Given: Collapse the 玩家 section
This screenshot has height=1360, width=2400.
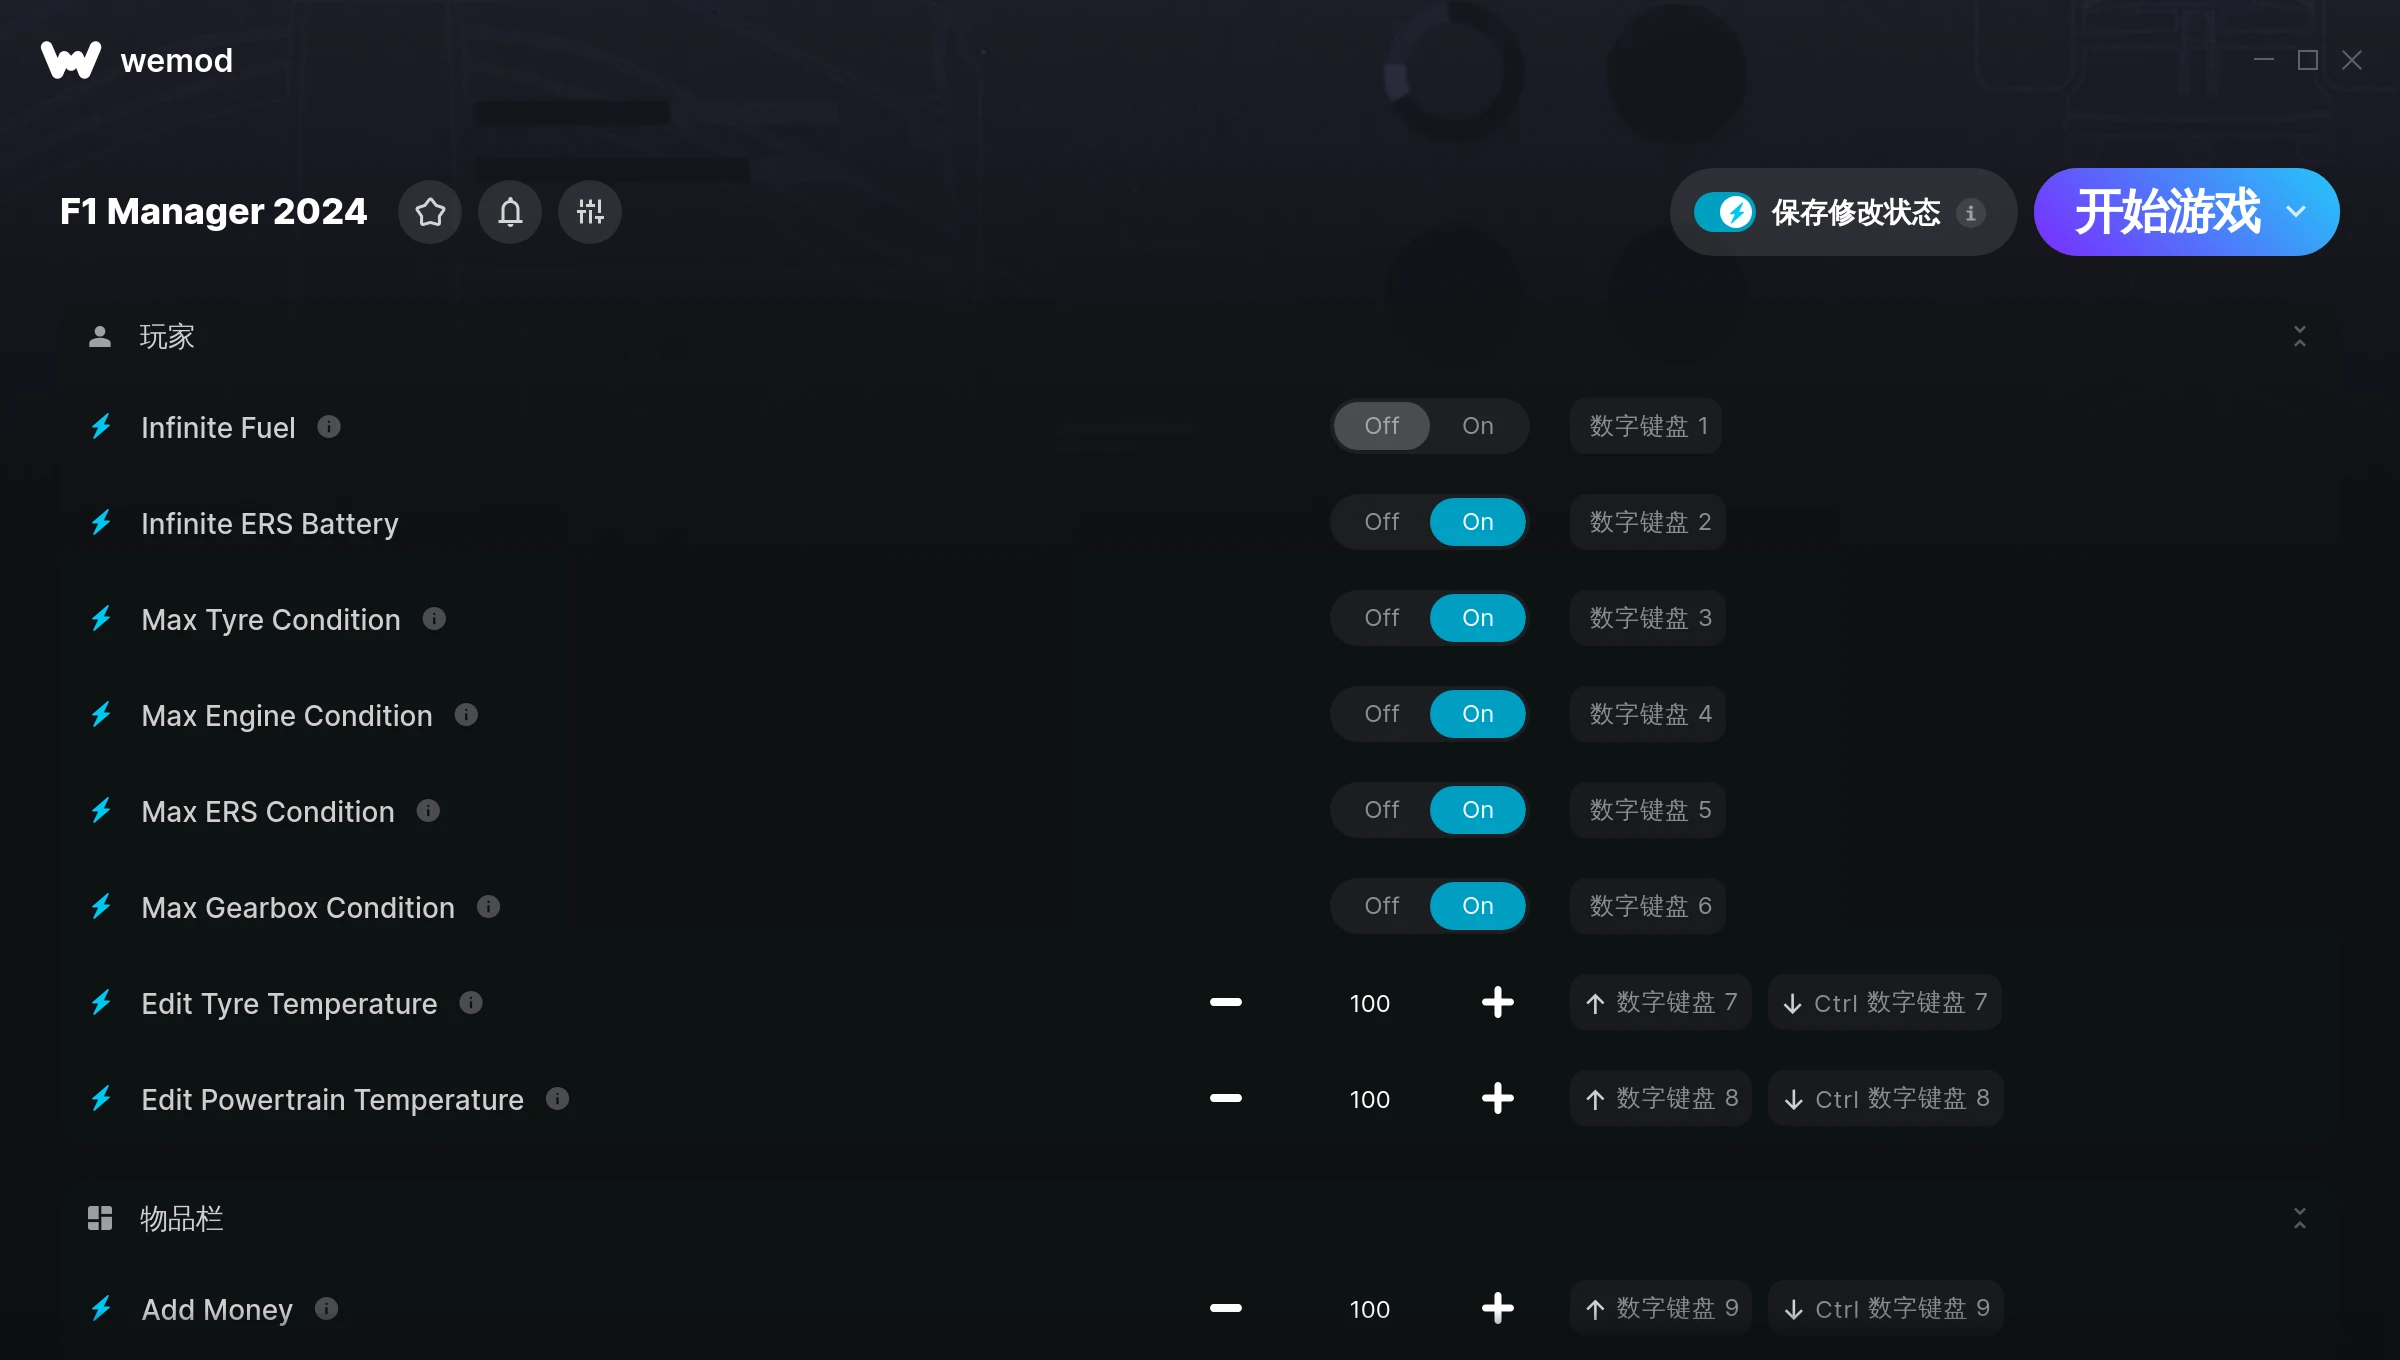Looking at the screenshot, I should coord(2300,336).
